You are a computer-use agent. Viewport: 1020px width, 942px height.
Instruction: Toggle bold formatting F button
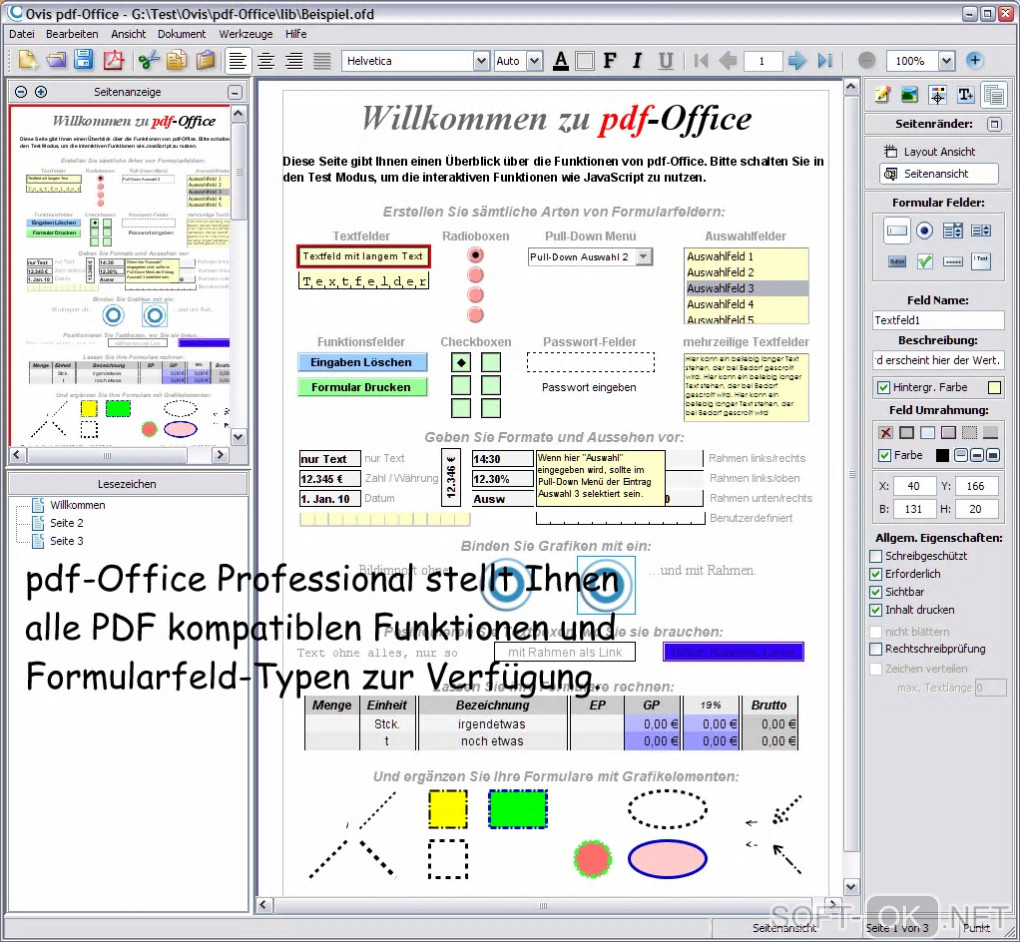point(610,61)
